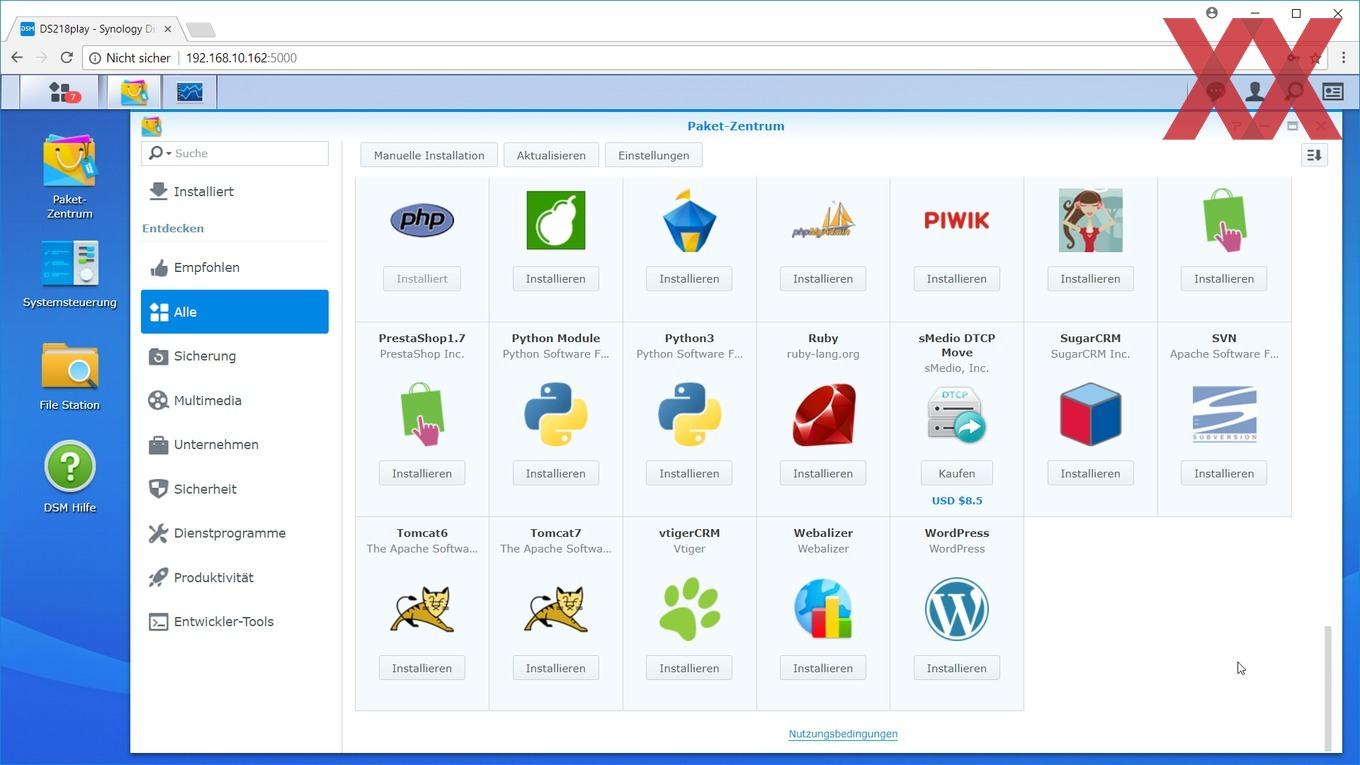Click the browser address bar URL
Image resolution: width=1360 pixels, height=765 pixels.
pyautogui.click(x=241, y=58)
